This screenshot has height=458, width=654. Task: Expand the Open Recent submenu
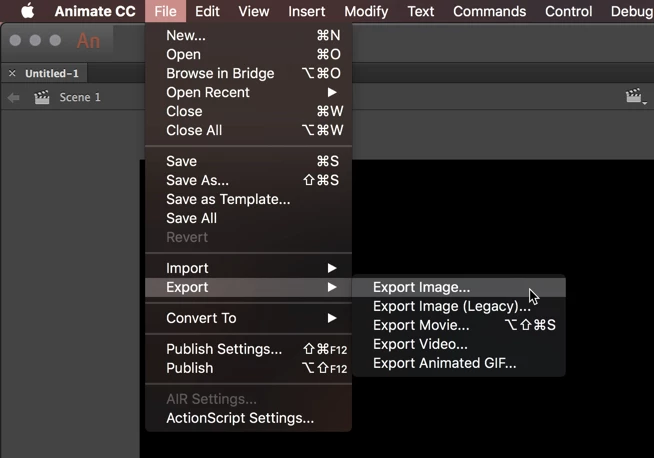249,93
